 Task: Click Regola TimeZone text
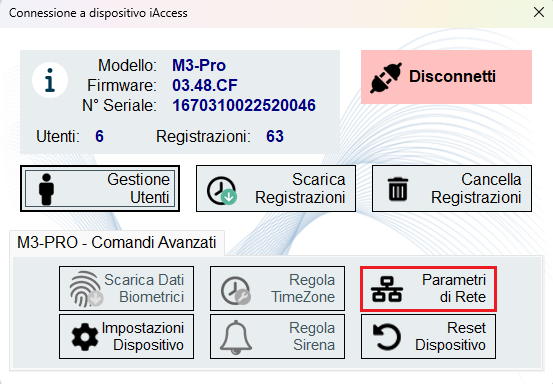(x=303, y=288)
